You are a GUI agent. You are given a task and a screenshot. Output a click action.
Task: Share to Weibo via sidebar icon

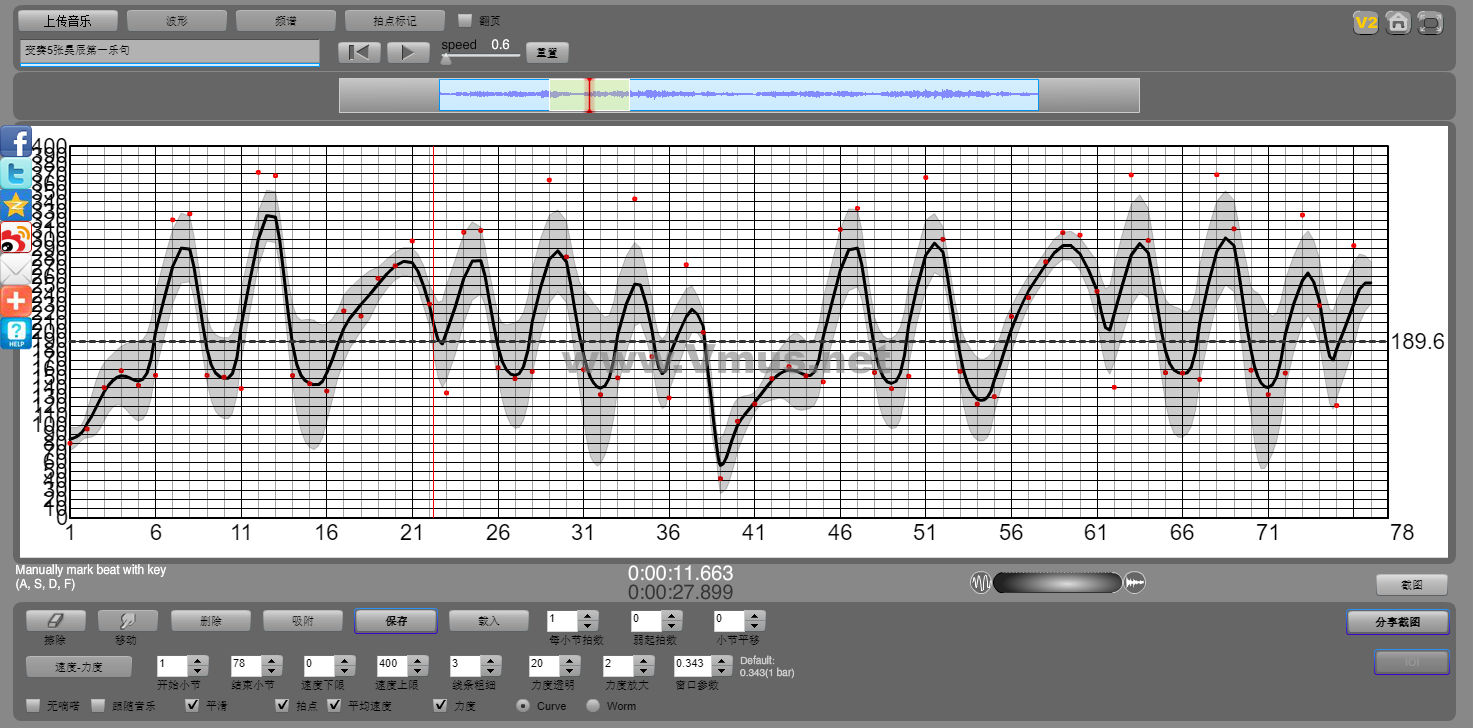(x=16, y=238)
